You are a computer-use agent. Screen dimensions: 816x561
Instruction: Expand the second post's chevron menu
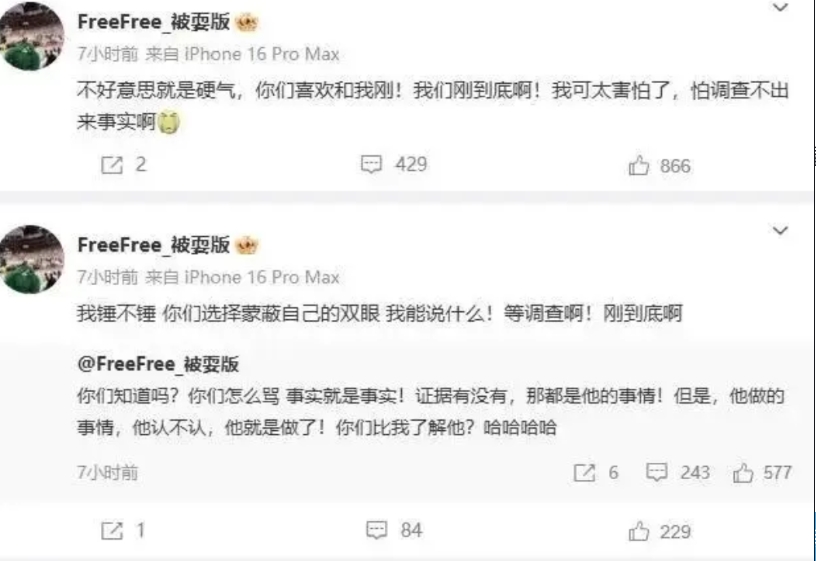coord(780,231)
